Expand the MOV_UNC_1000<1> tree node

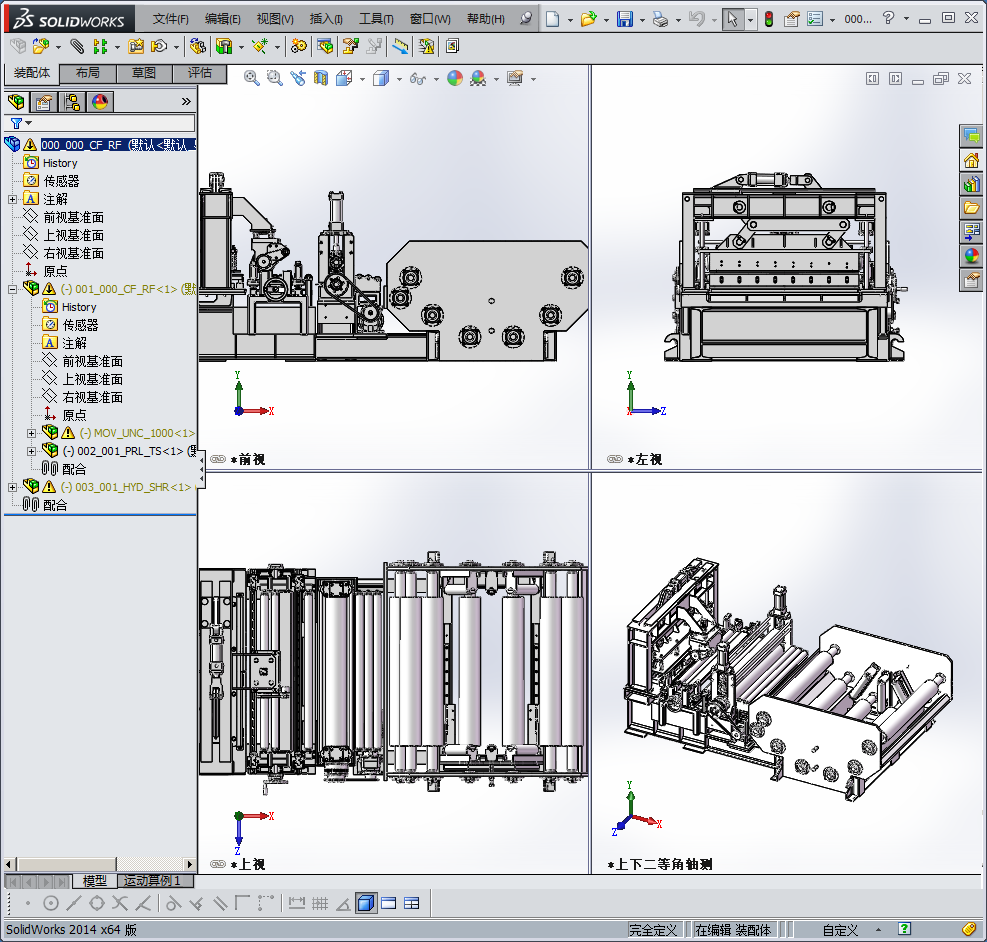tap(31, 433)
